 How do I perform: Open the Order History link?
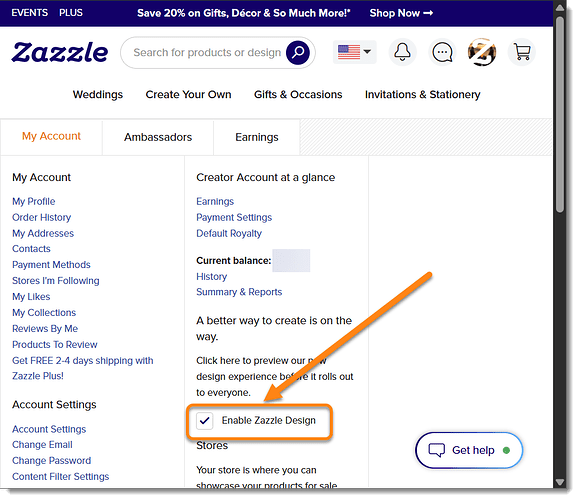pos(42,217)
